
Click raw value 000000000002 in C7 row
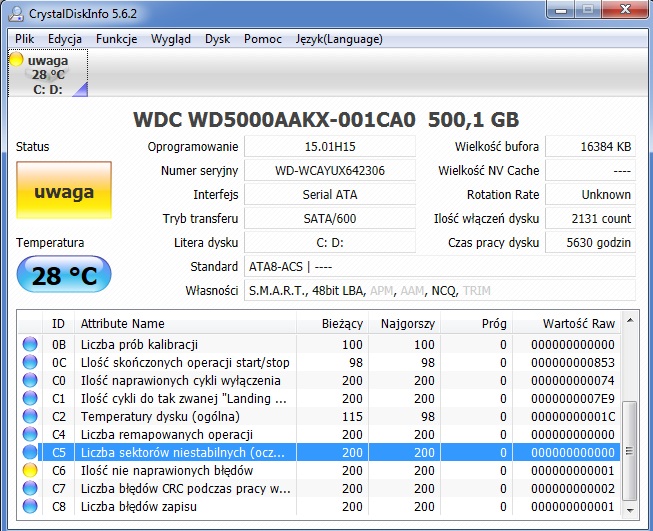click(573, 489)
